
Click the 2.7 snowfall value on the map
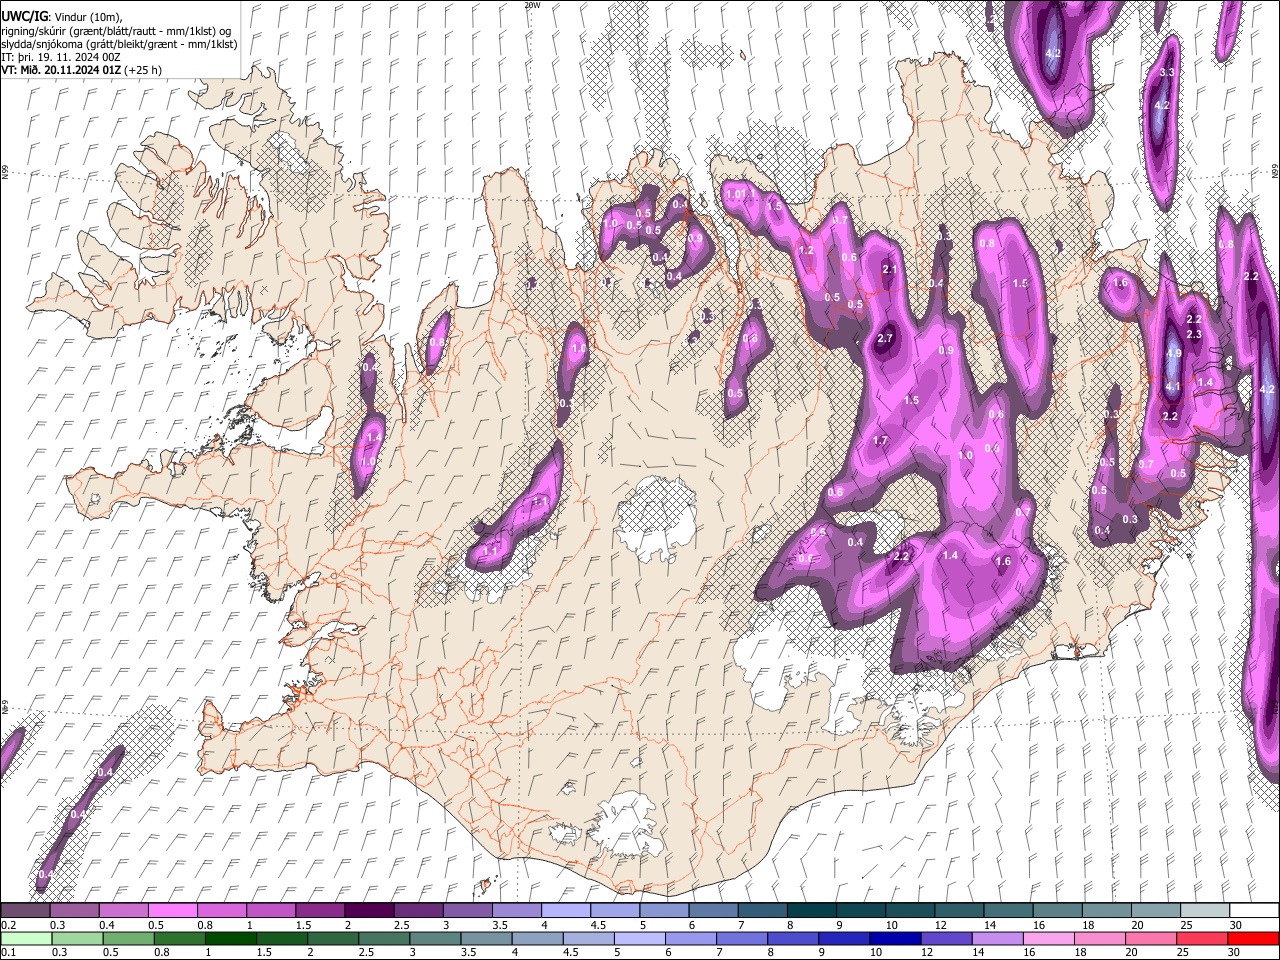pyautogui.click(x=884, y=338)
